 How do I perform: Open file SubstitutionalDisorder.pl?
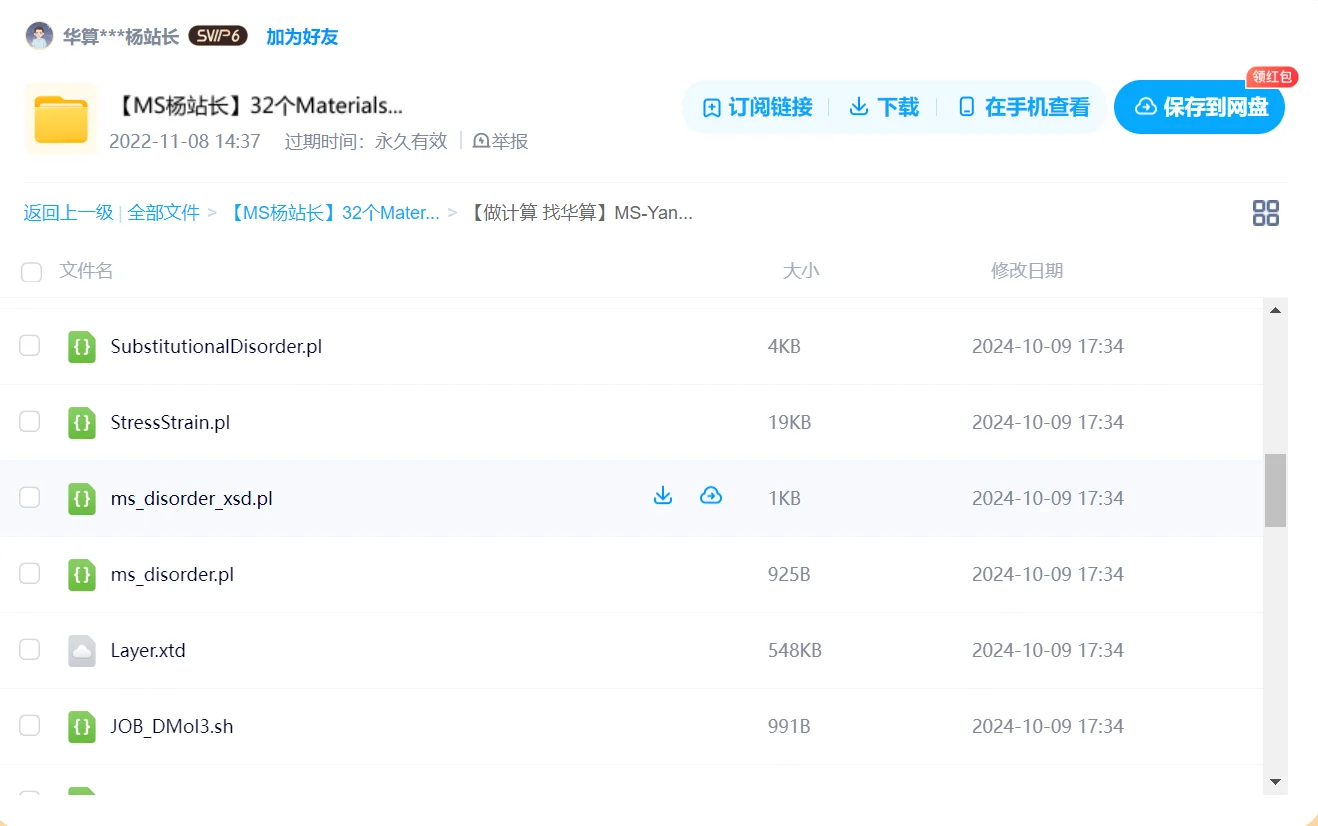tap(216, 346)
